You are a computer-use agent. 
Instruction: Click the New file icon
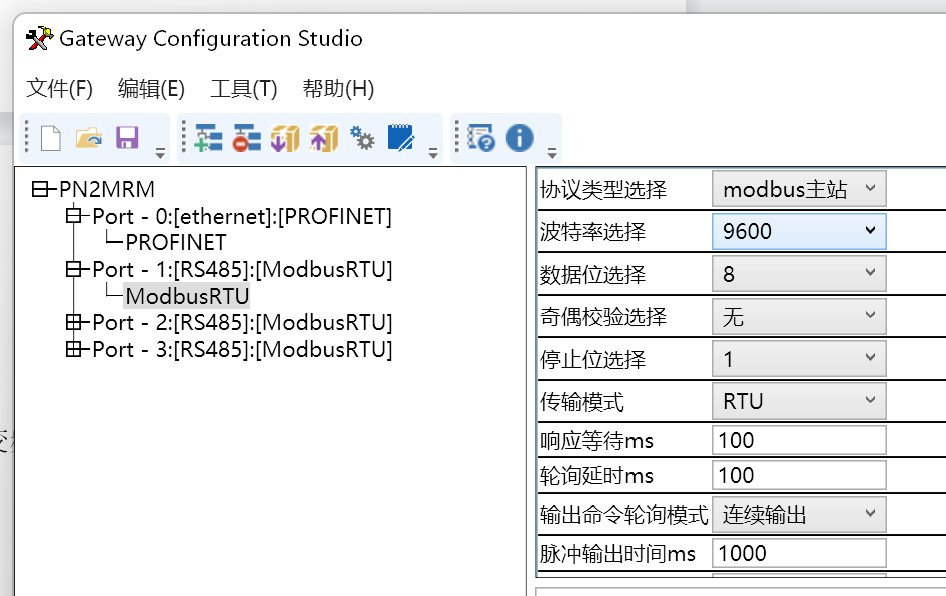pyautogui.click(x=51, y=138)
